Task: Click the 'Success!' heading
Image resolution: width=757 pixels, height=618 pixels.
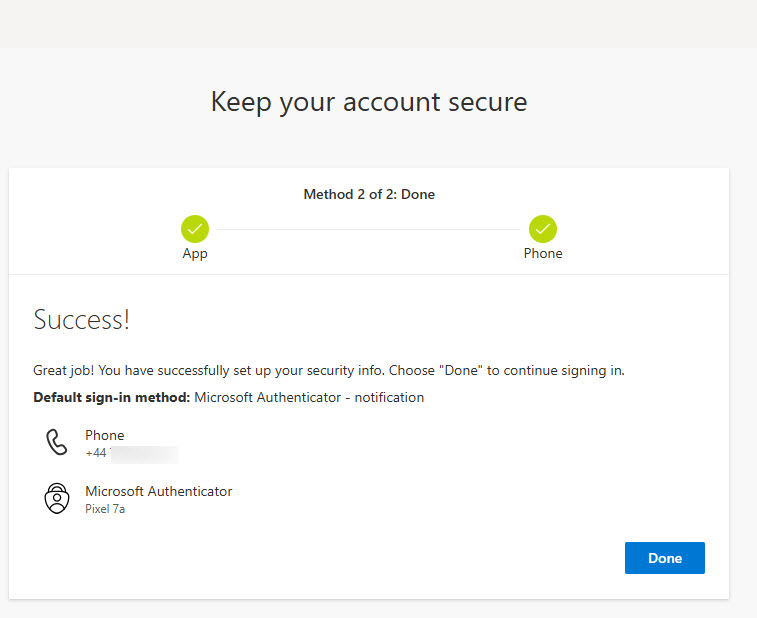Action: click(x=81, y=320)
